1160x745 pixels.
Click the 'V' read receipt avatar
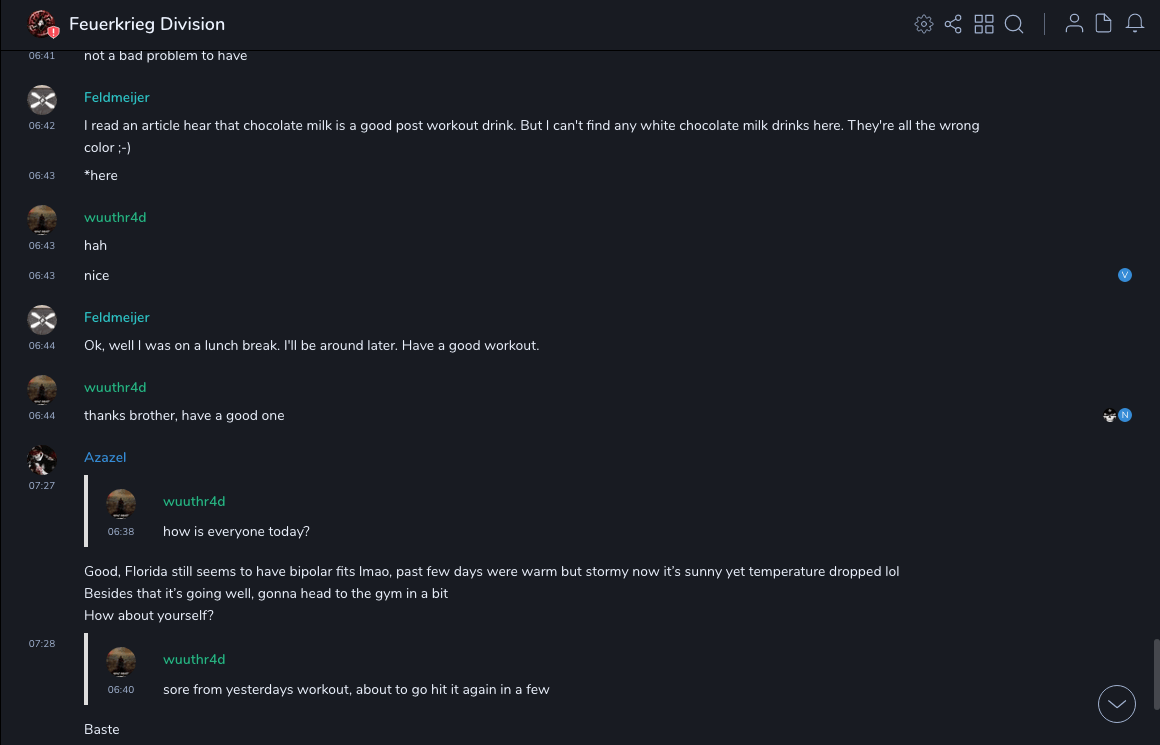click(x=1125, y=275)
